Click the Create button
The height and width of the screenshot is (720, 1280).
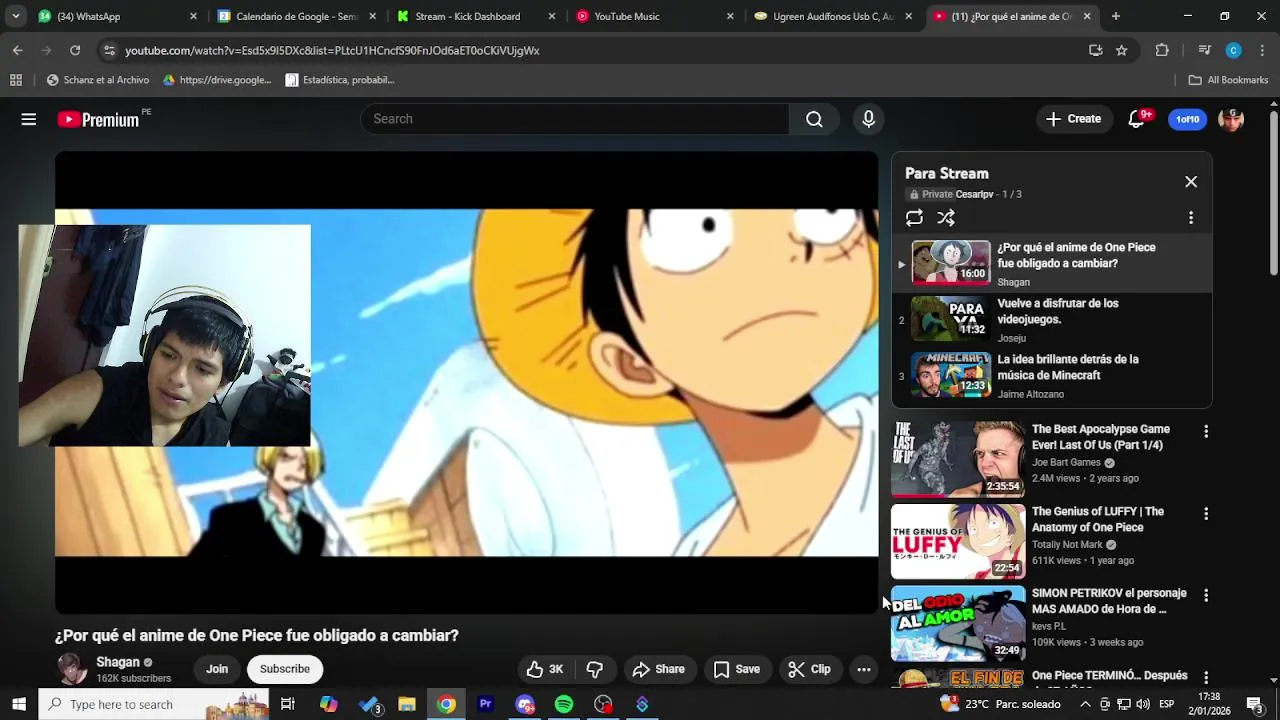click(x=1073, y=119)
